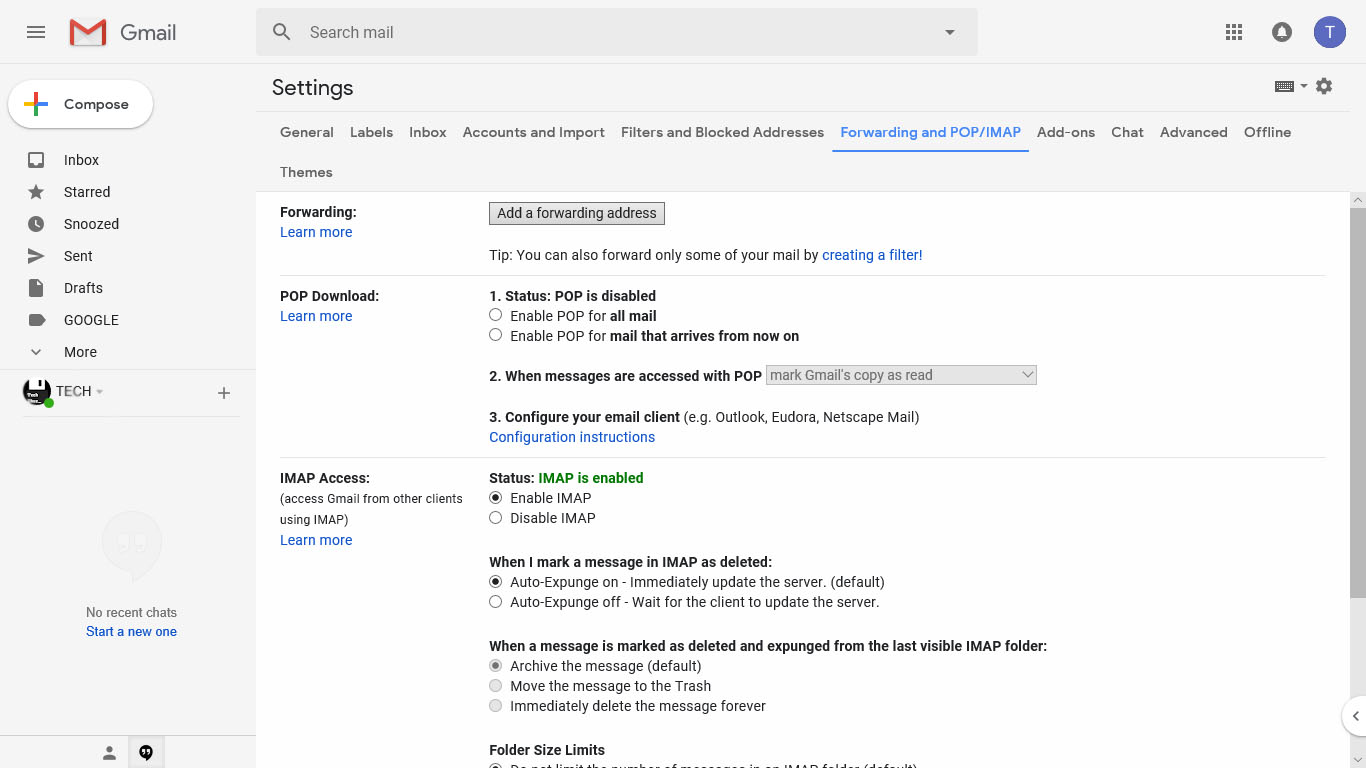Viewport: 1366px width, 768px height.
Task: Click in the Search mail field
Action: pos(617,32)
